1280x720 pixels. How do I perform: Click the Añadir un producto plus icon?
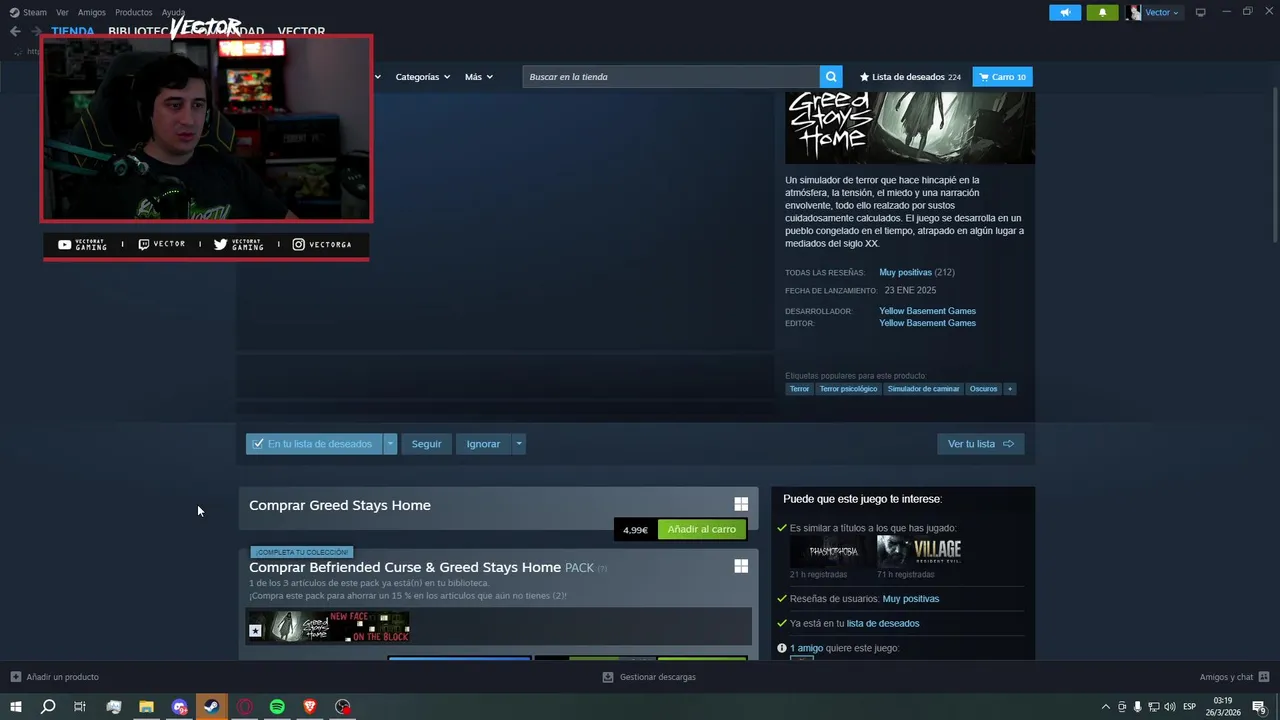click(x=15, y=677)
